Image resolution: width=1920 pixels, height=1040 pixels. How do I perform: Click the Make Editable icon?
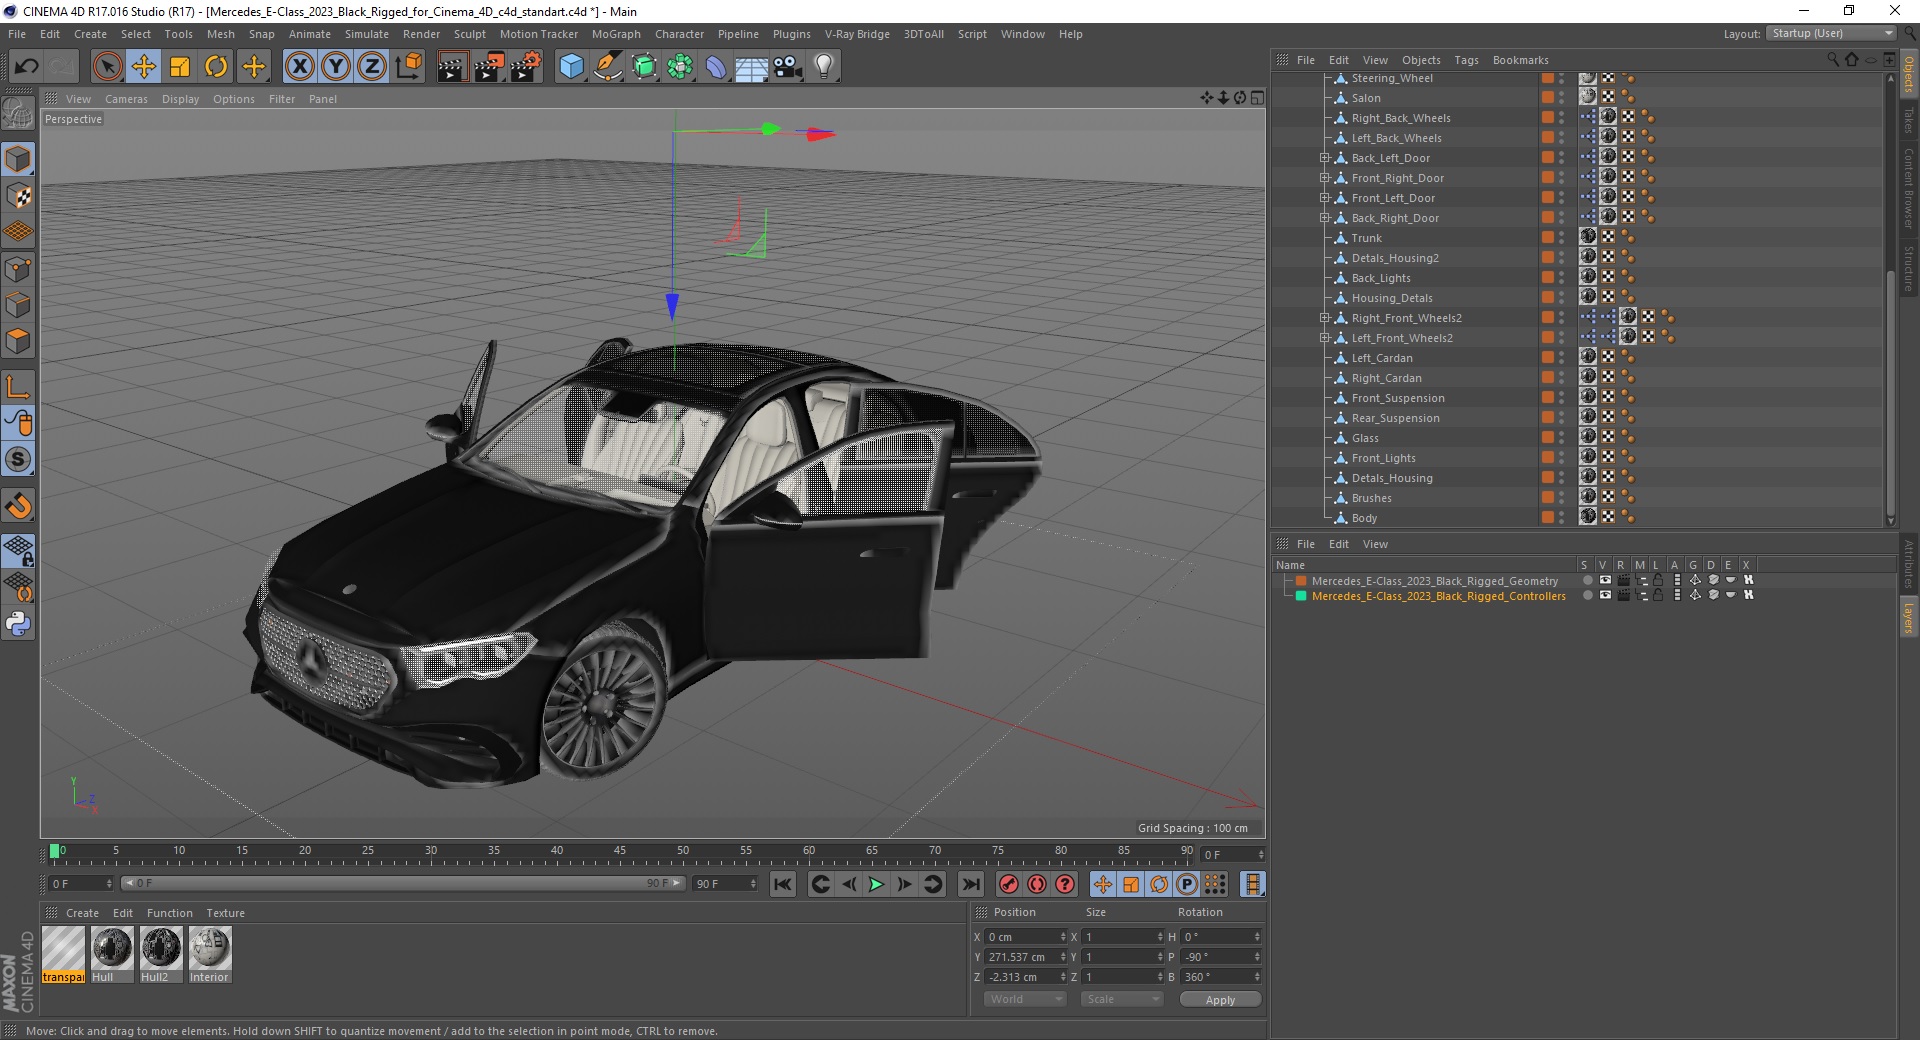[18, 113]
